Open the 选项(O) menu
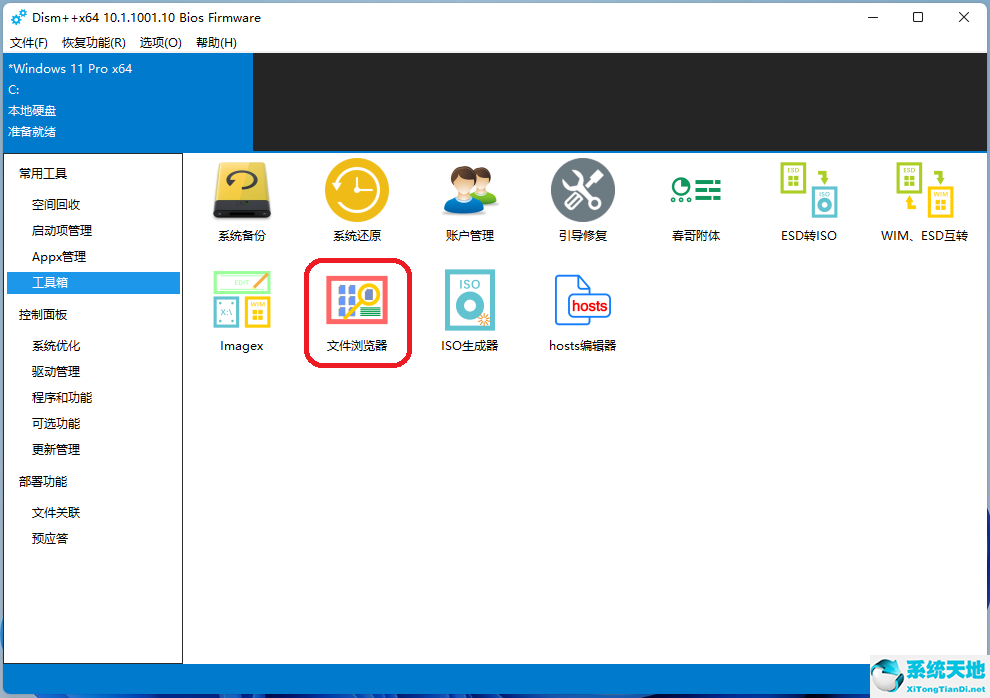Viewport: 990px width, 698px height. tap(159, 42)
